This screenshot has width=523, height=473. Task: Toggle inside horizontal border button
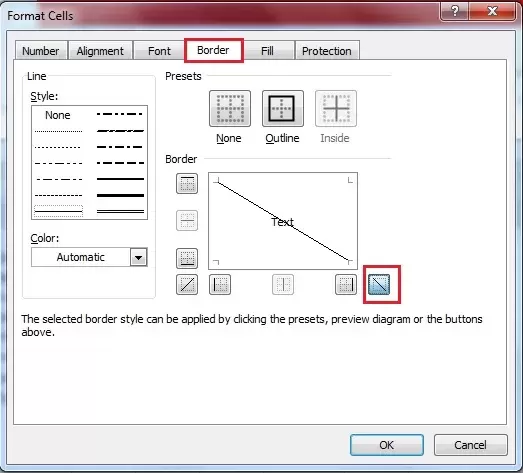(x=187, y=220)
